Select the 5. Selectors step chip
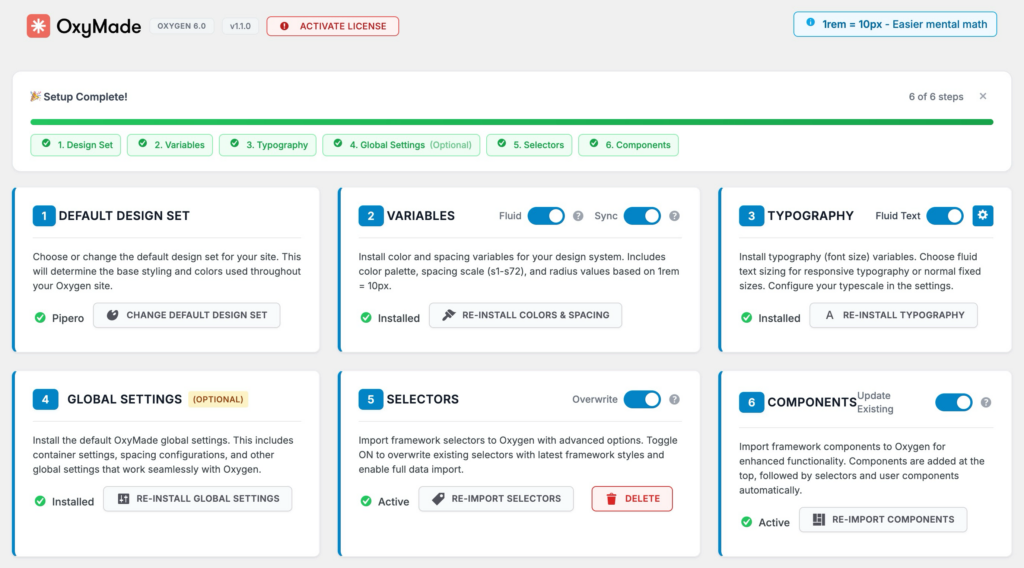This screenshot has height=568, width=1024. pyautogui.click(x=529, y=145)
